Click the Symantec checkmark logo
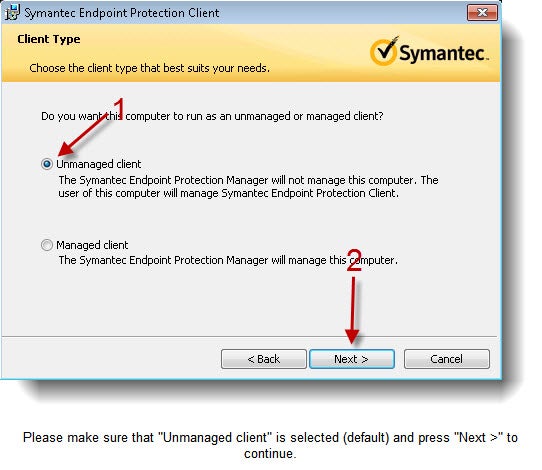542x470 pixels. 384,51
